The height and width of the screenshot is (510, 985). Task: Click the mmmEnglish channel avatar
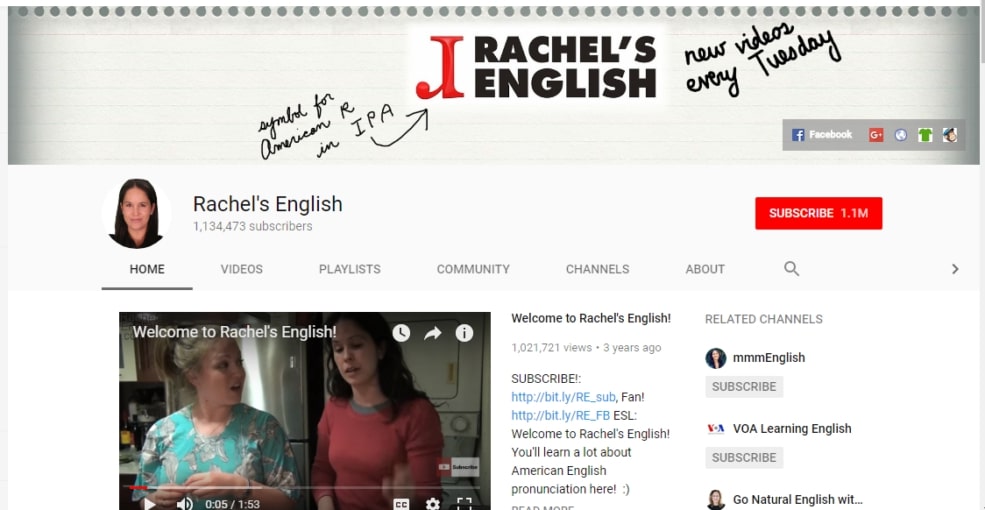tap(716, 358)
